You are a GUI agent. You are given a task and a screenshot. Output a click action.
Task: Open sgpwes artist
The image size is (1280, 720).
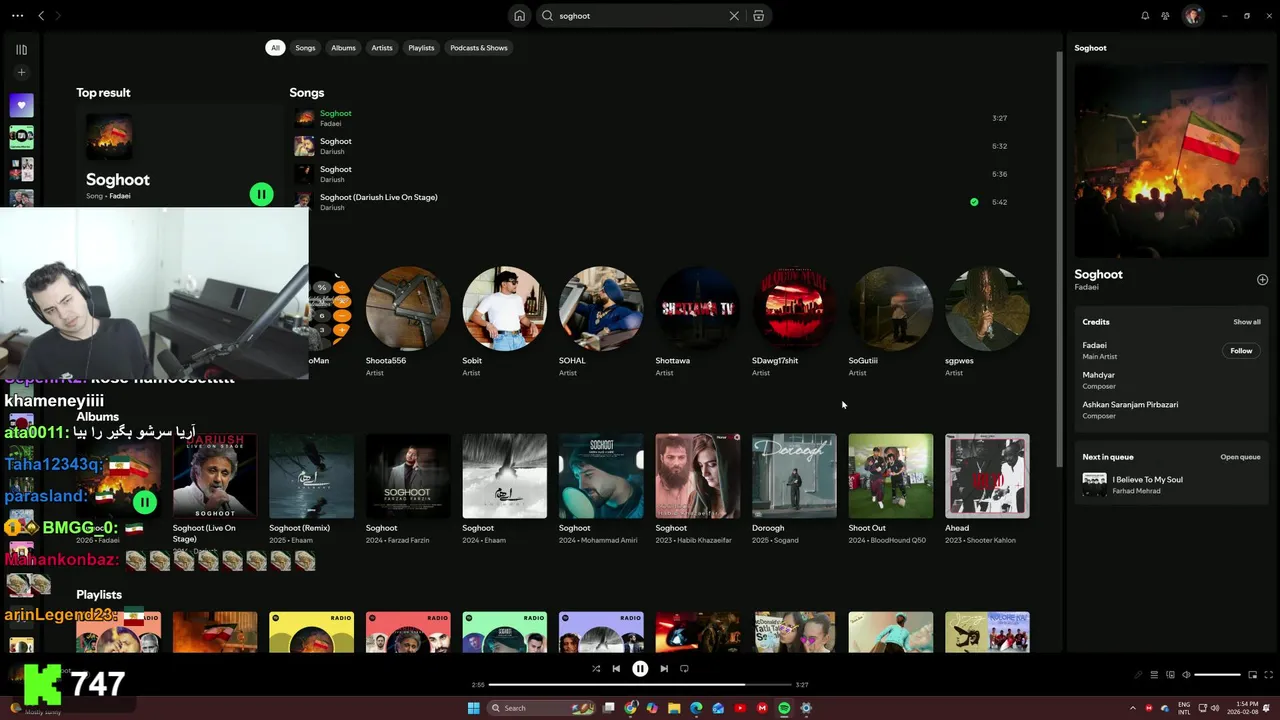987,322
